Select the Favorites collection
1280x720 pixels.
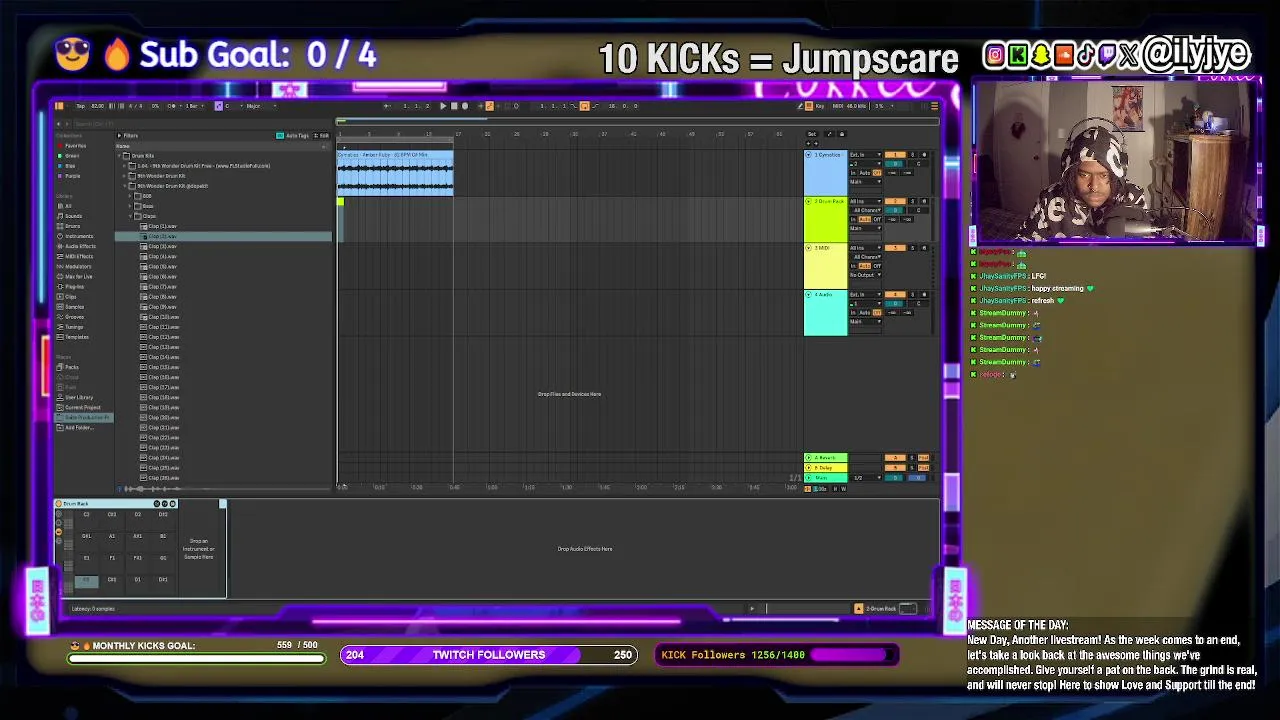tap(76, 146)
